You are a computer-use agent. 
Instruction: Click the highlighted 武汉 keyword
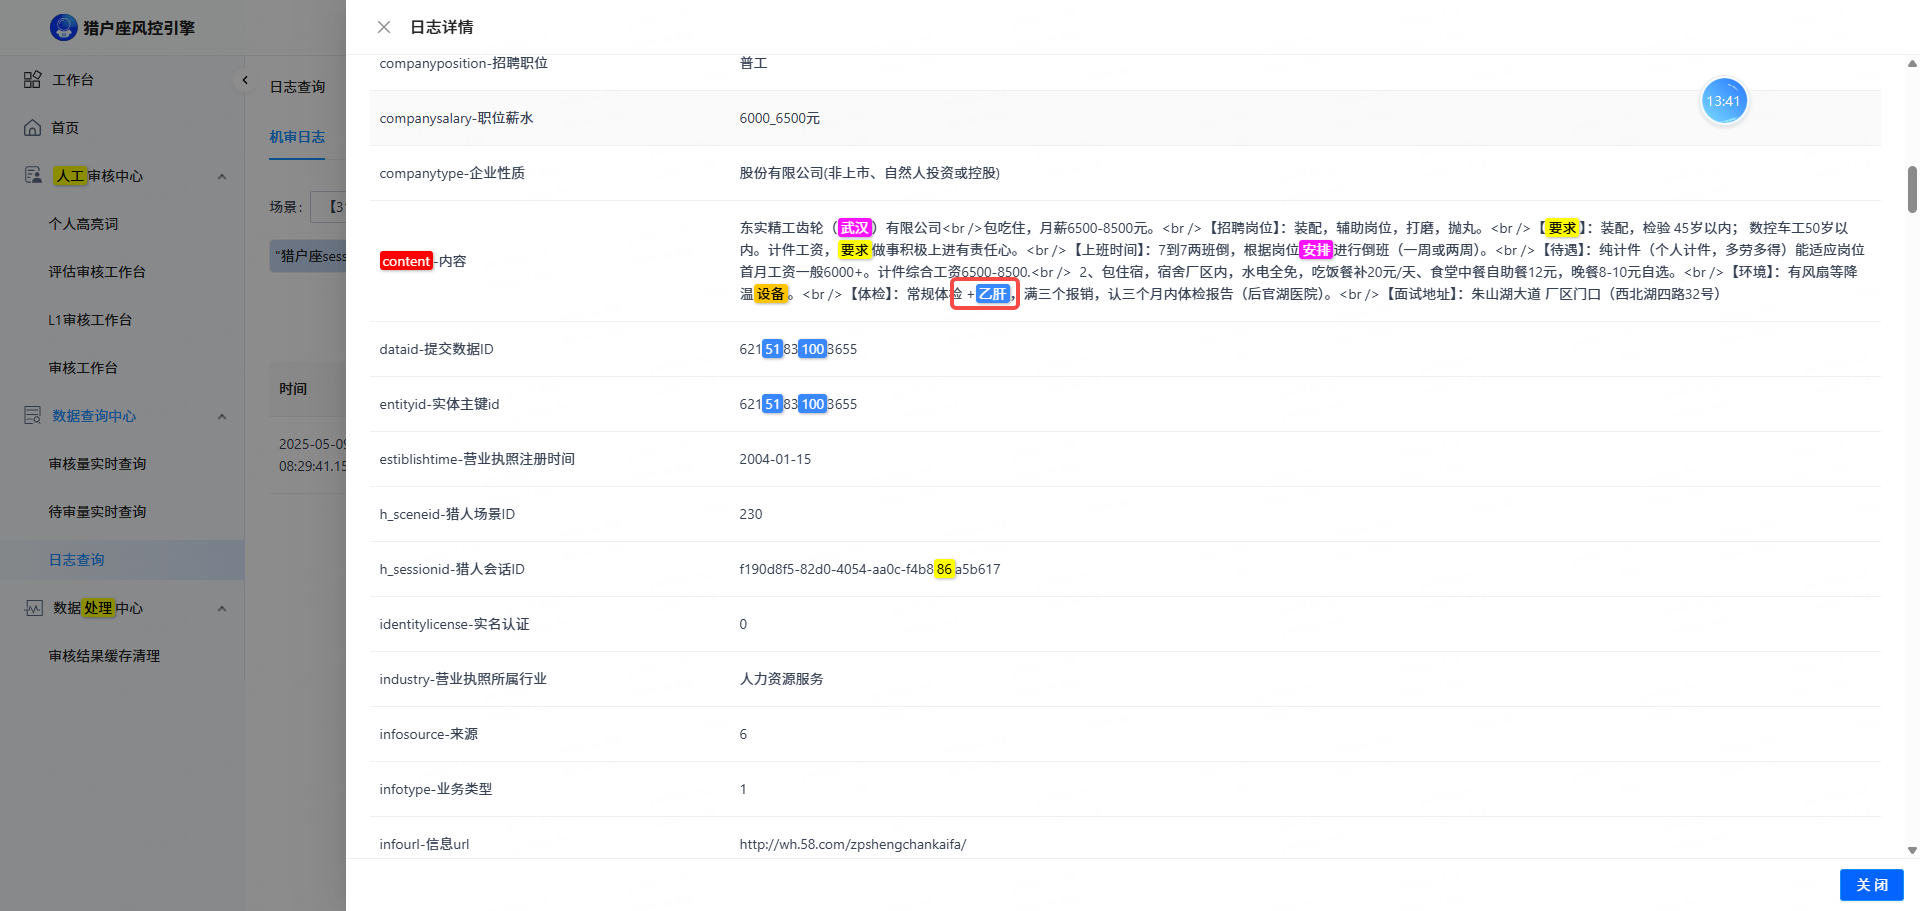point(855,228)
